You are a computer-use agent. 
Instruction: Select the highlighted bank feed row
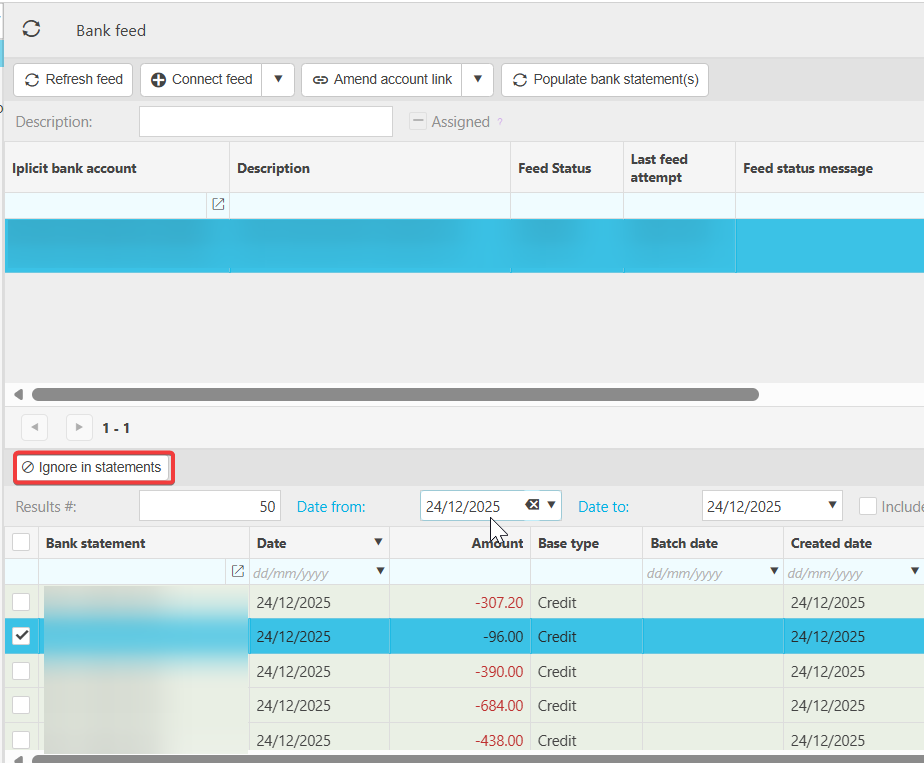point(464,246)
